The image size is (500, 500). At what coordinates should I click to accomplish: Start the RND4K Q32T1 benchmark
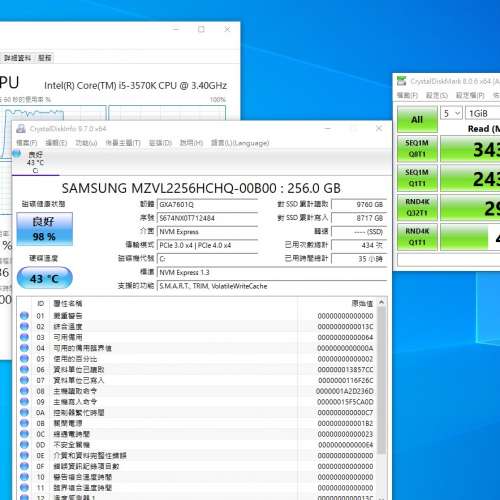417,207
